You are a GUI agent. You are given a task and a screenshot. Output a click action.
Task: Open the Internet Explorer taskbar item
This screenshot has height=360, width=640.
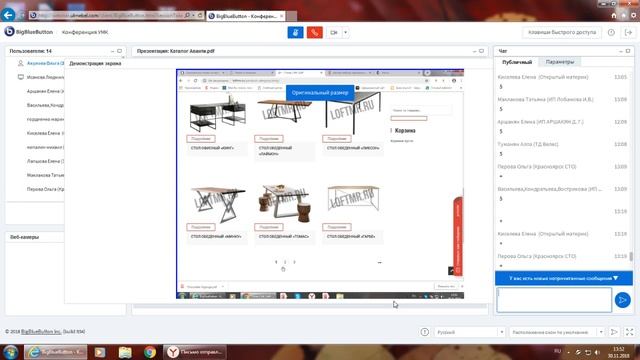[56, 352]
